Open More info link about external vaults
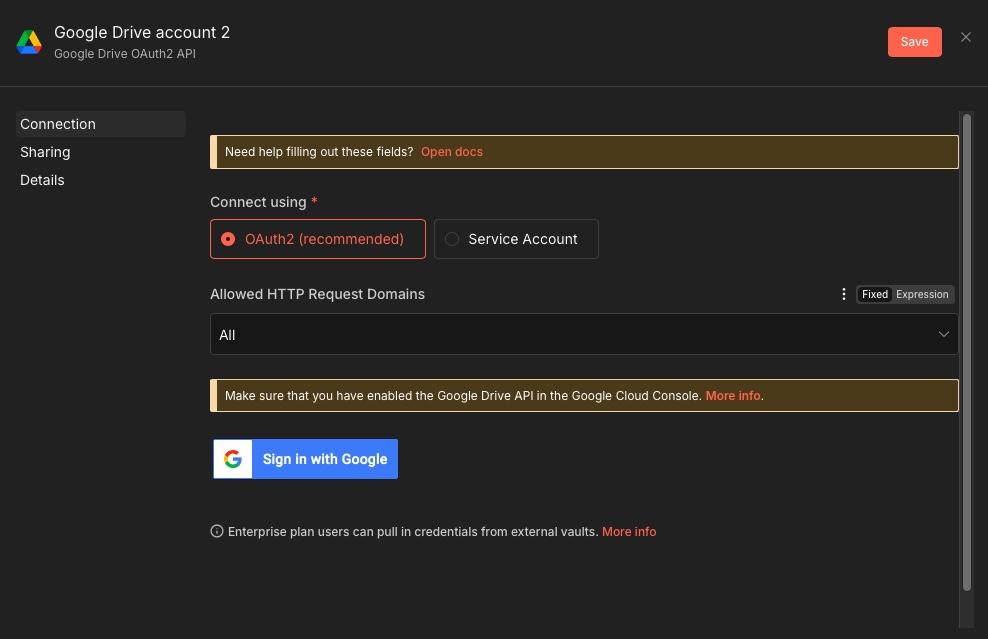This screenshot has height=639, width=988. (629, 532)
